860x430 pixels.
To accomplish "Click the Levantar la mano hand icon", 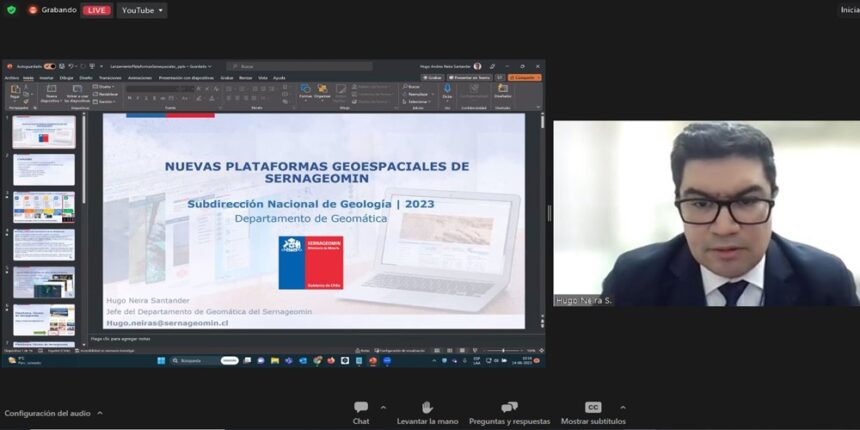I will (x=426, y=408).
